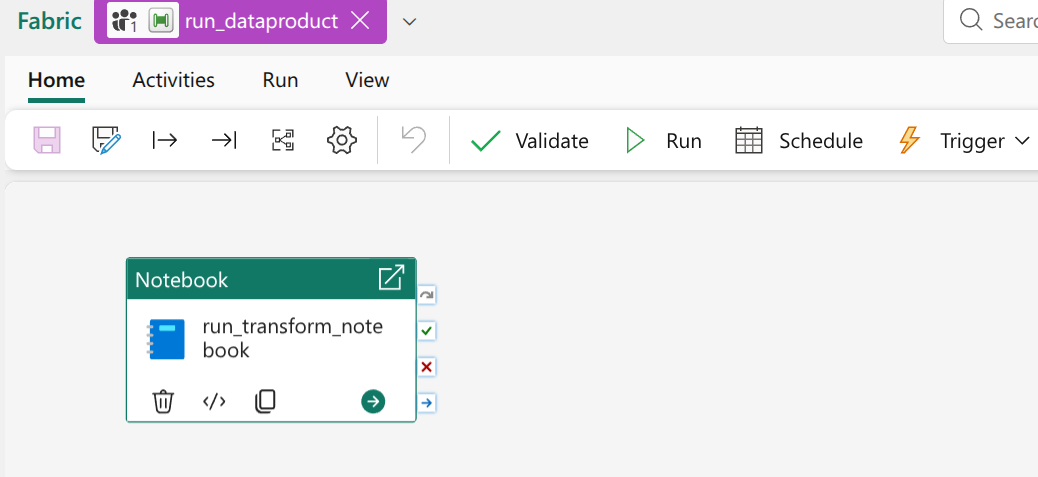Click the Undo arrow icon
Viewport: 1038px width, 477px height.
(414, 140)
